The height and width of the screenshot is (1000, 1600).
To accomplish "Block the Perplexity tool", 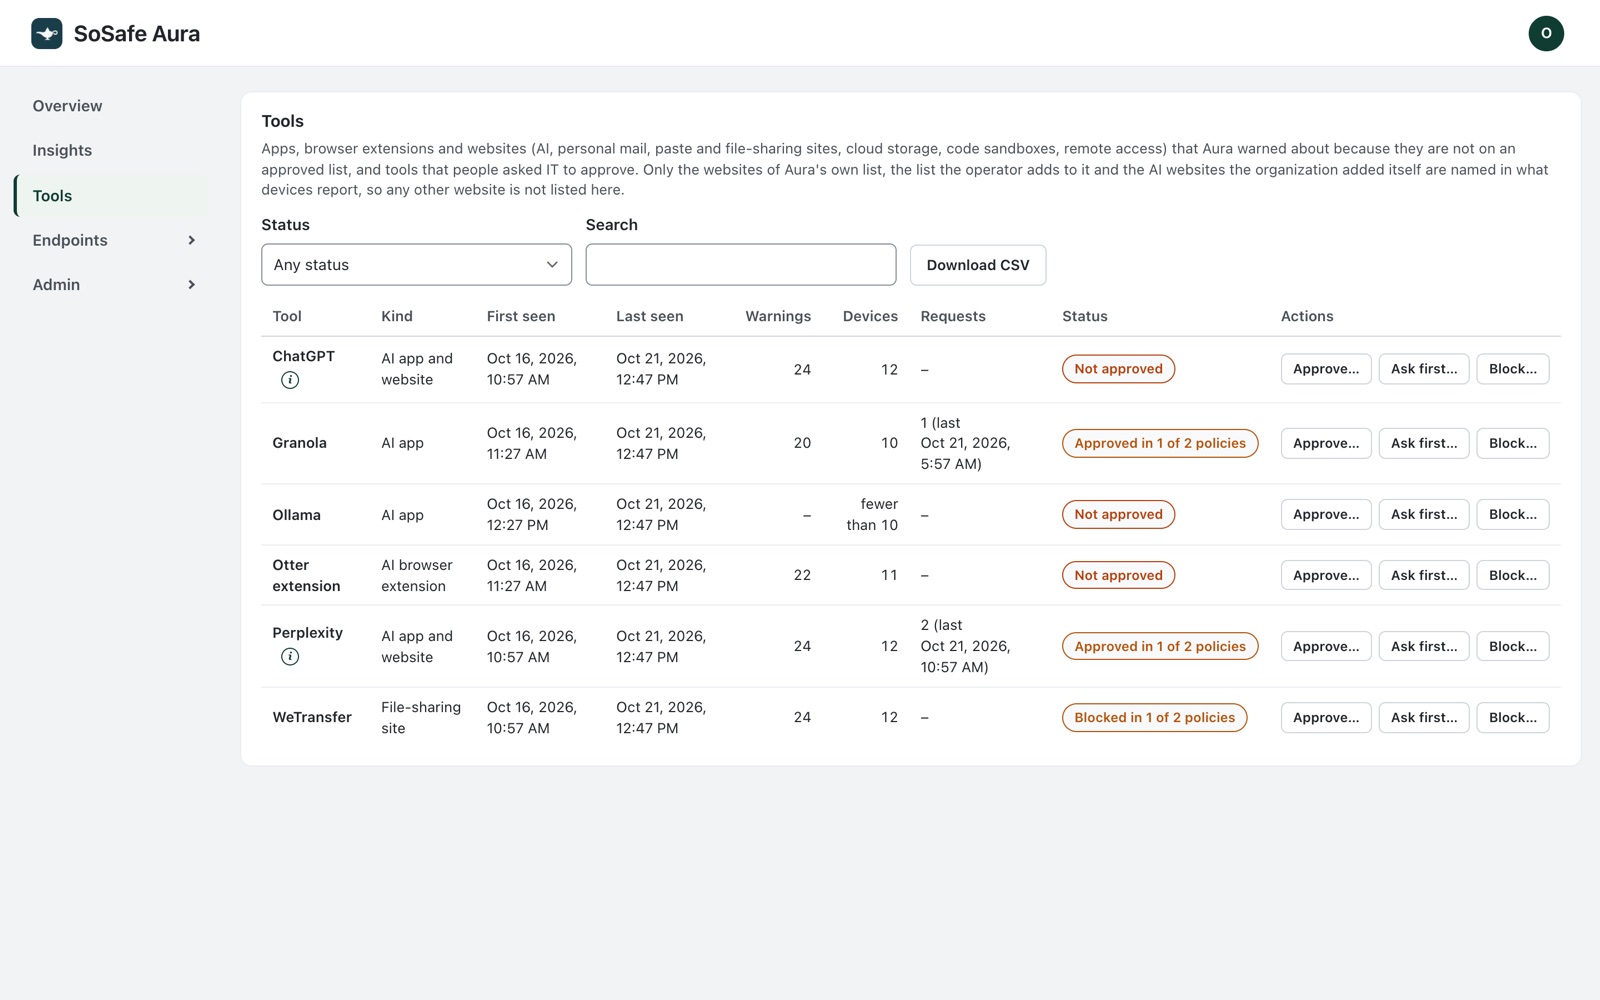I will (1513, 646).
